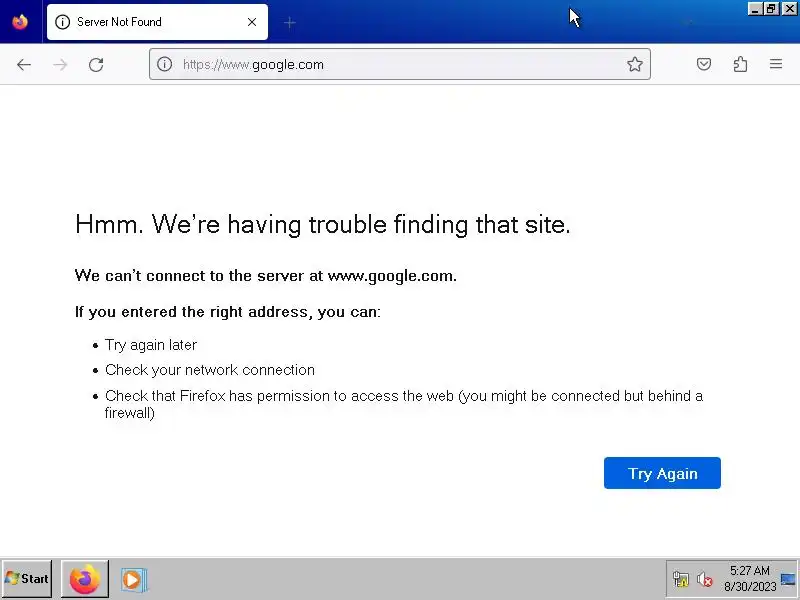Click the Show Desktop tray icon
The image size is (800, 600).
pos(788,579)
